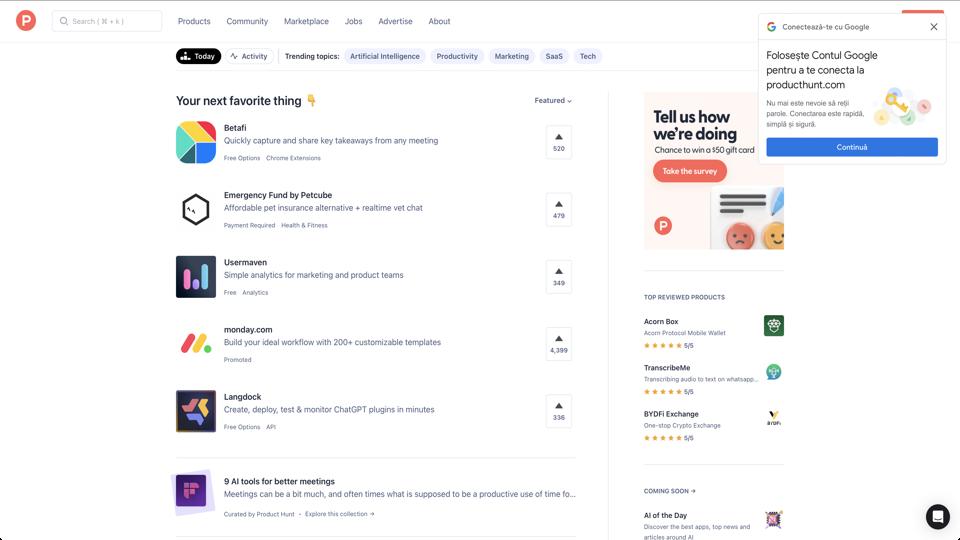Image resolution: width=960 pixels, height=540 pixels.
Task: Open the Emergency Fund by Petcube hexagon icon
Action: [x=196, y=209]
